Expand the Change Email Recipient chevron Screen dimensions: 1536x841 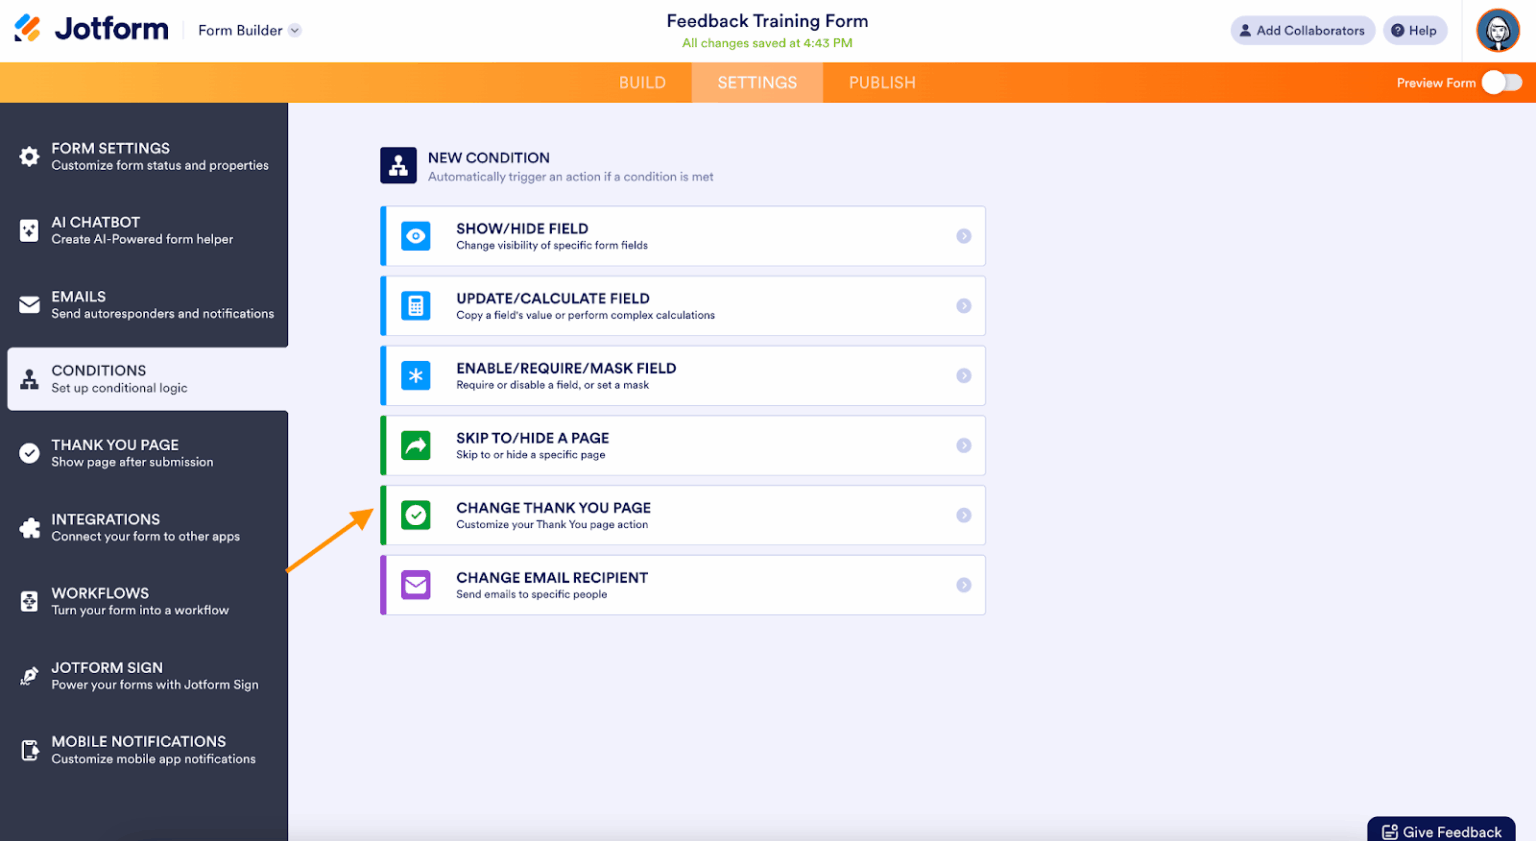pos(963,585)
